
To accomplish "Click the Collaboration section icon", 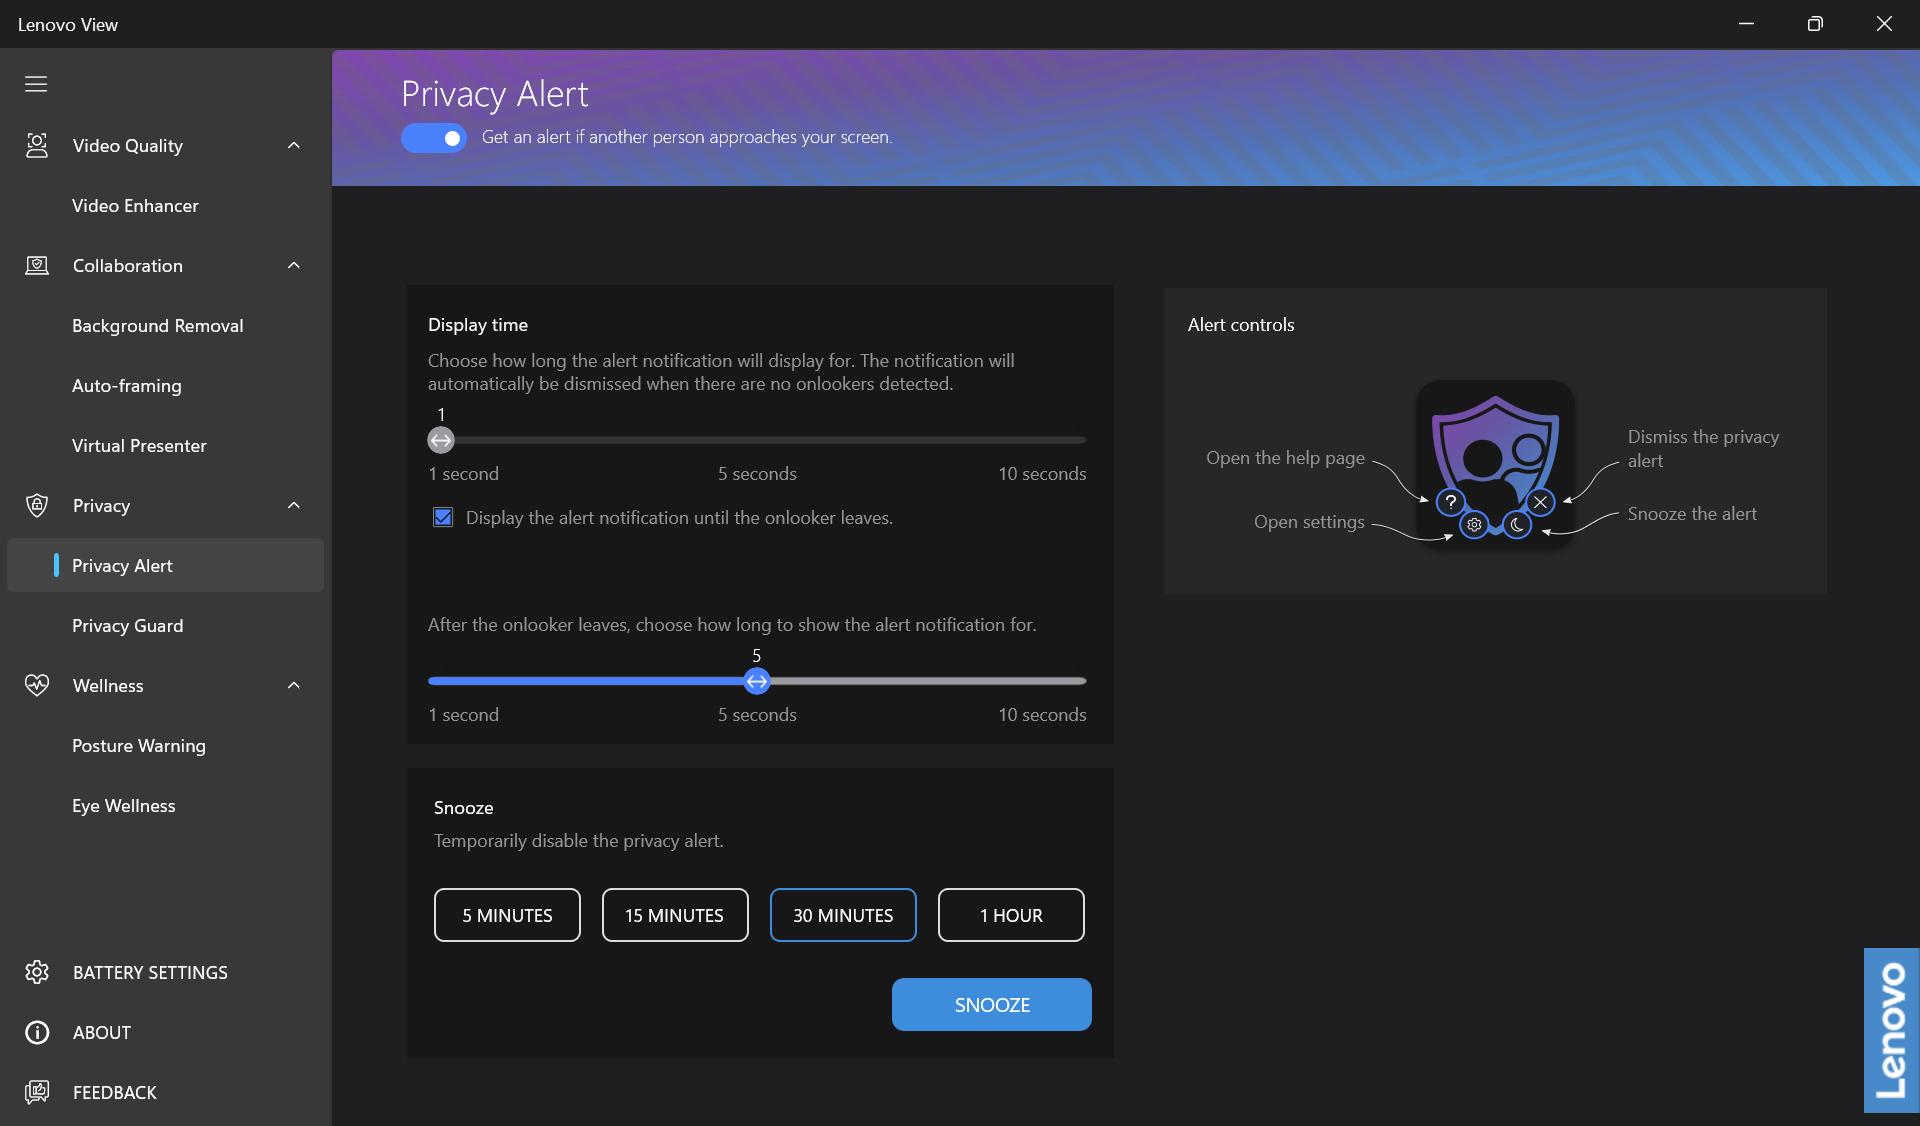I will tap(37, 266).
